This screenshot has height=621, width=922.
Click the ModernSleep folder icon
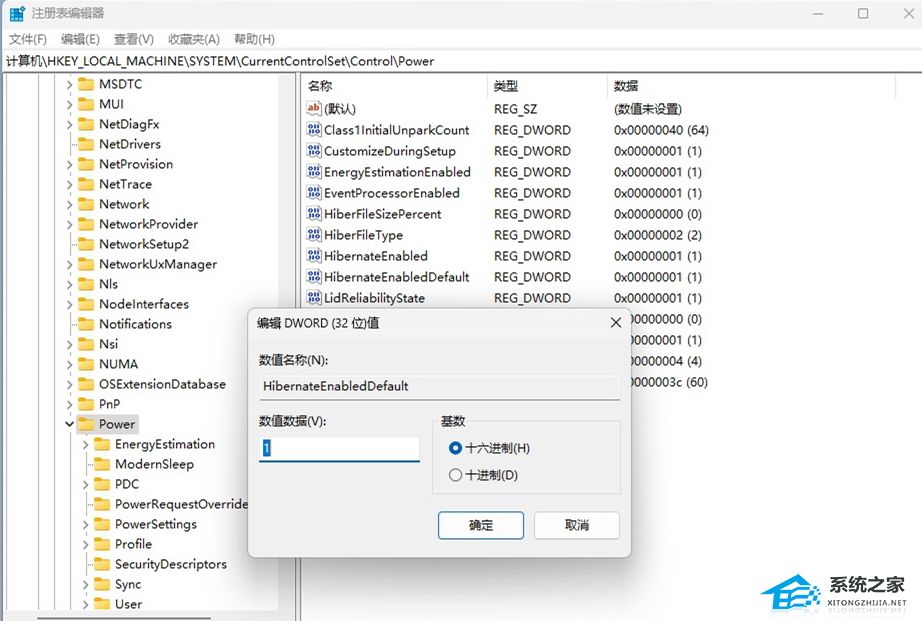[x=102, y=464]
